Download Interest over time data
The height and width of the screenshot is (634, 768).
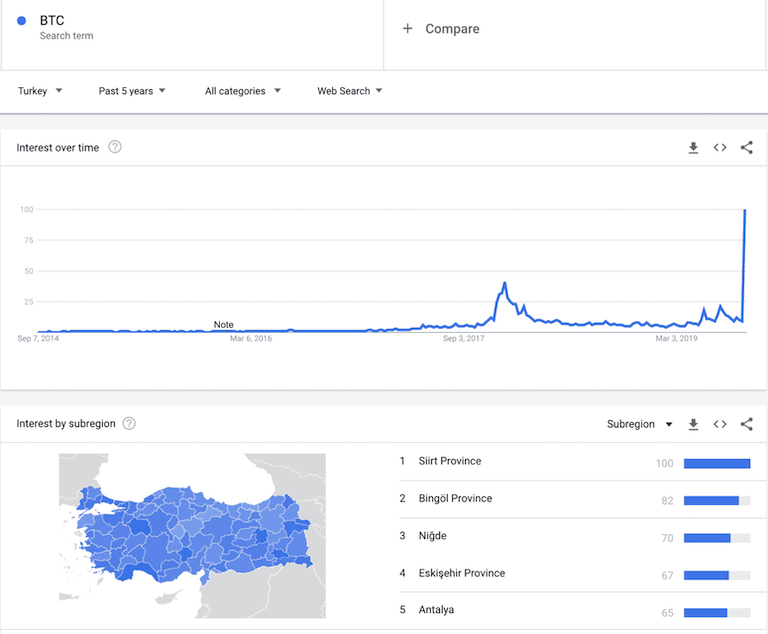tap(693, 147)
